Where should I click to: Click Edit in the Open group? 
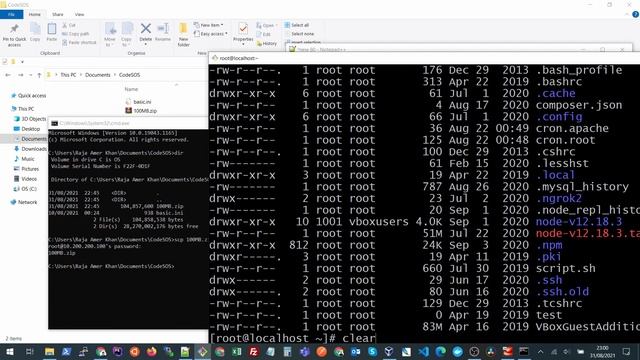click(264, 34)
